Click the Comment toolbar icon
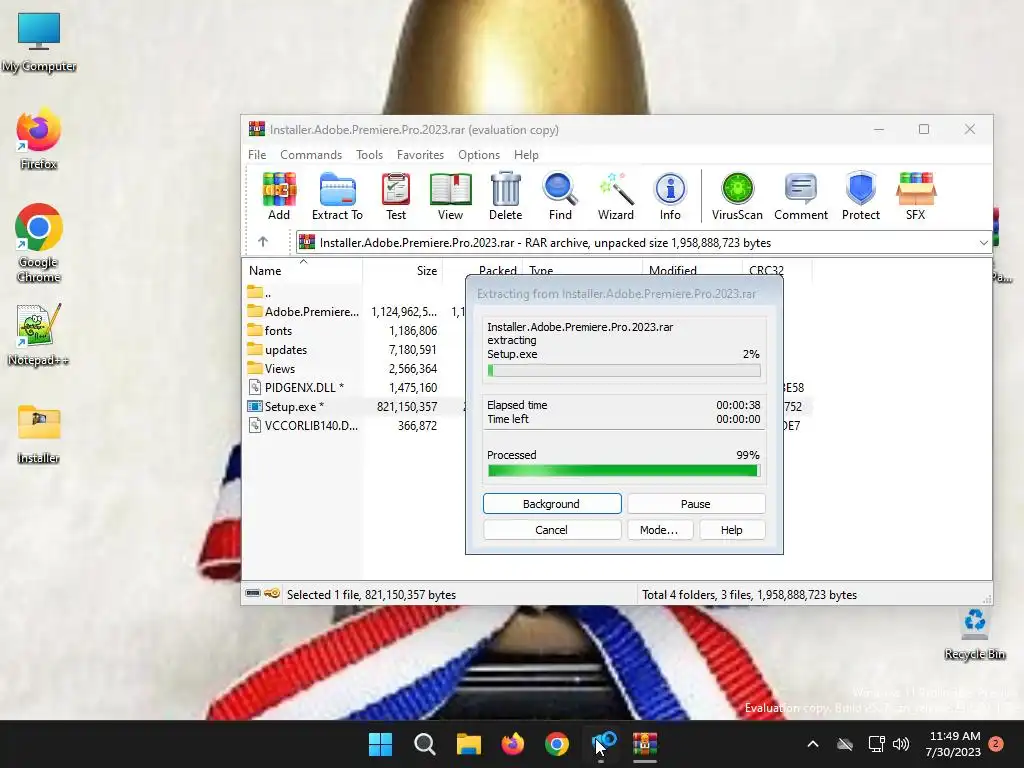Viewport: 1024px width, 768px height. (x=801, y=196)
